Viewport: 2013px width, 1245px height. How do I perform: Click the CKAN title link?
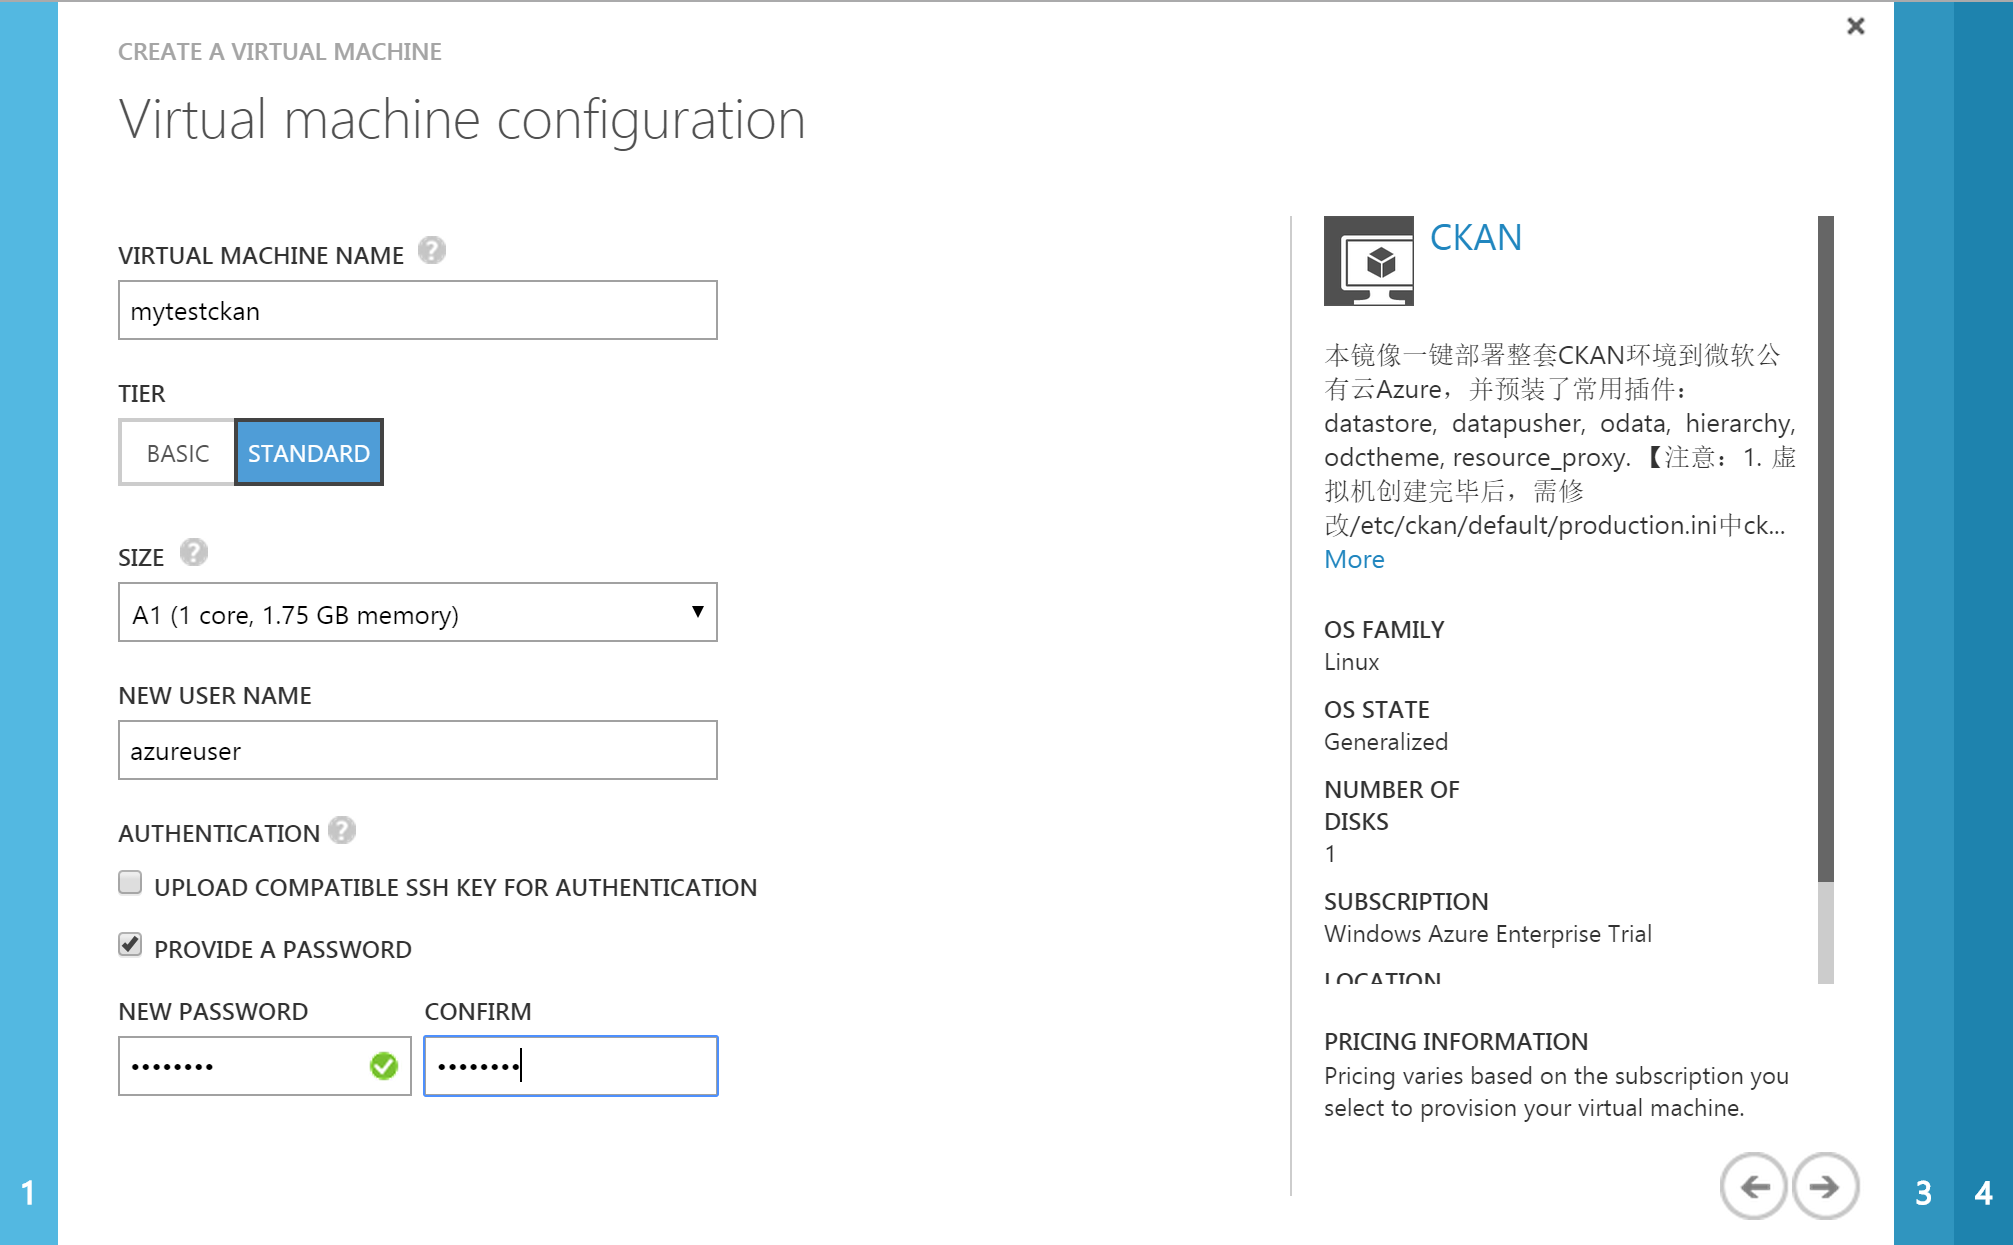[1475, 238]
